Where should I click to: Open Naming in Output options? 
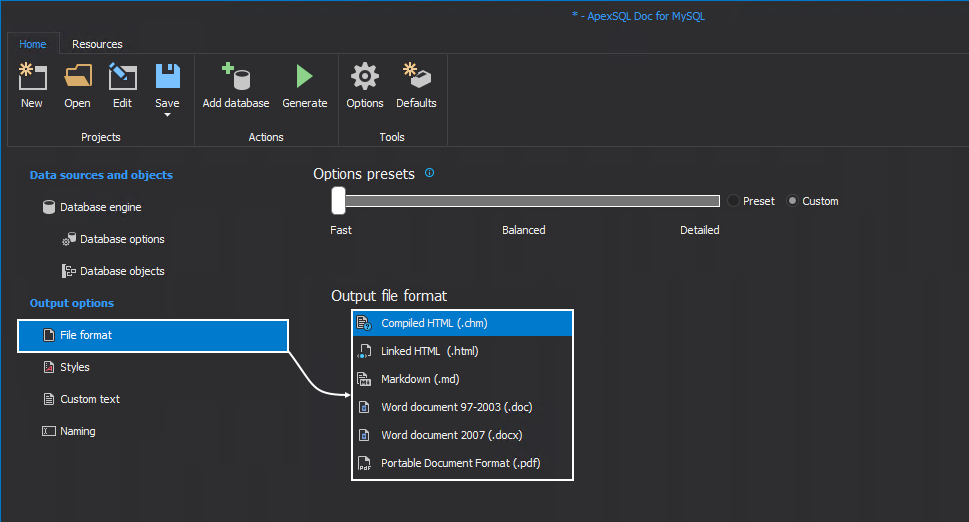click(77, 431)
